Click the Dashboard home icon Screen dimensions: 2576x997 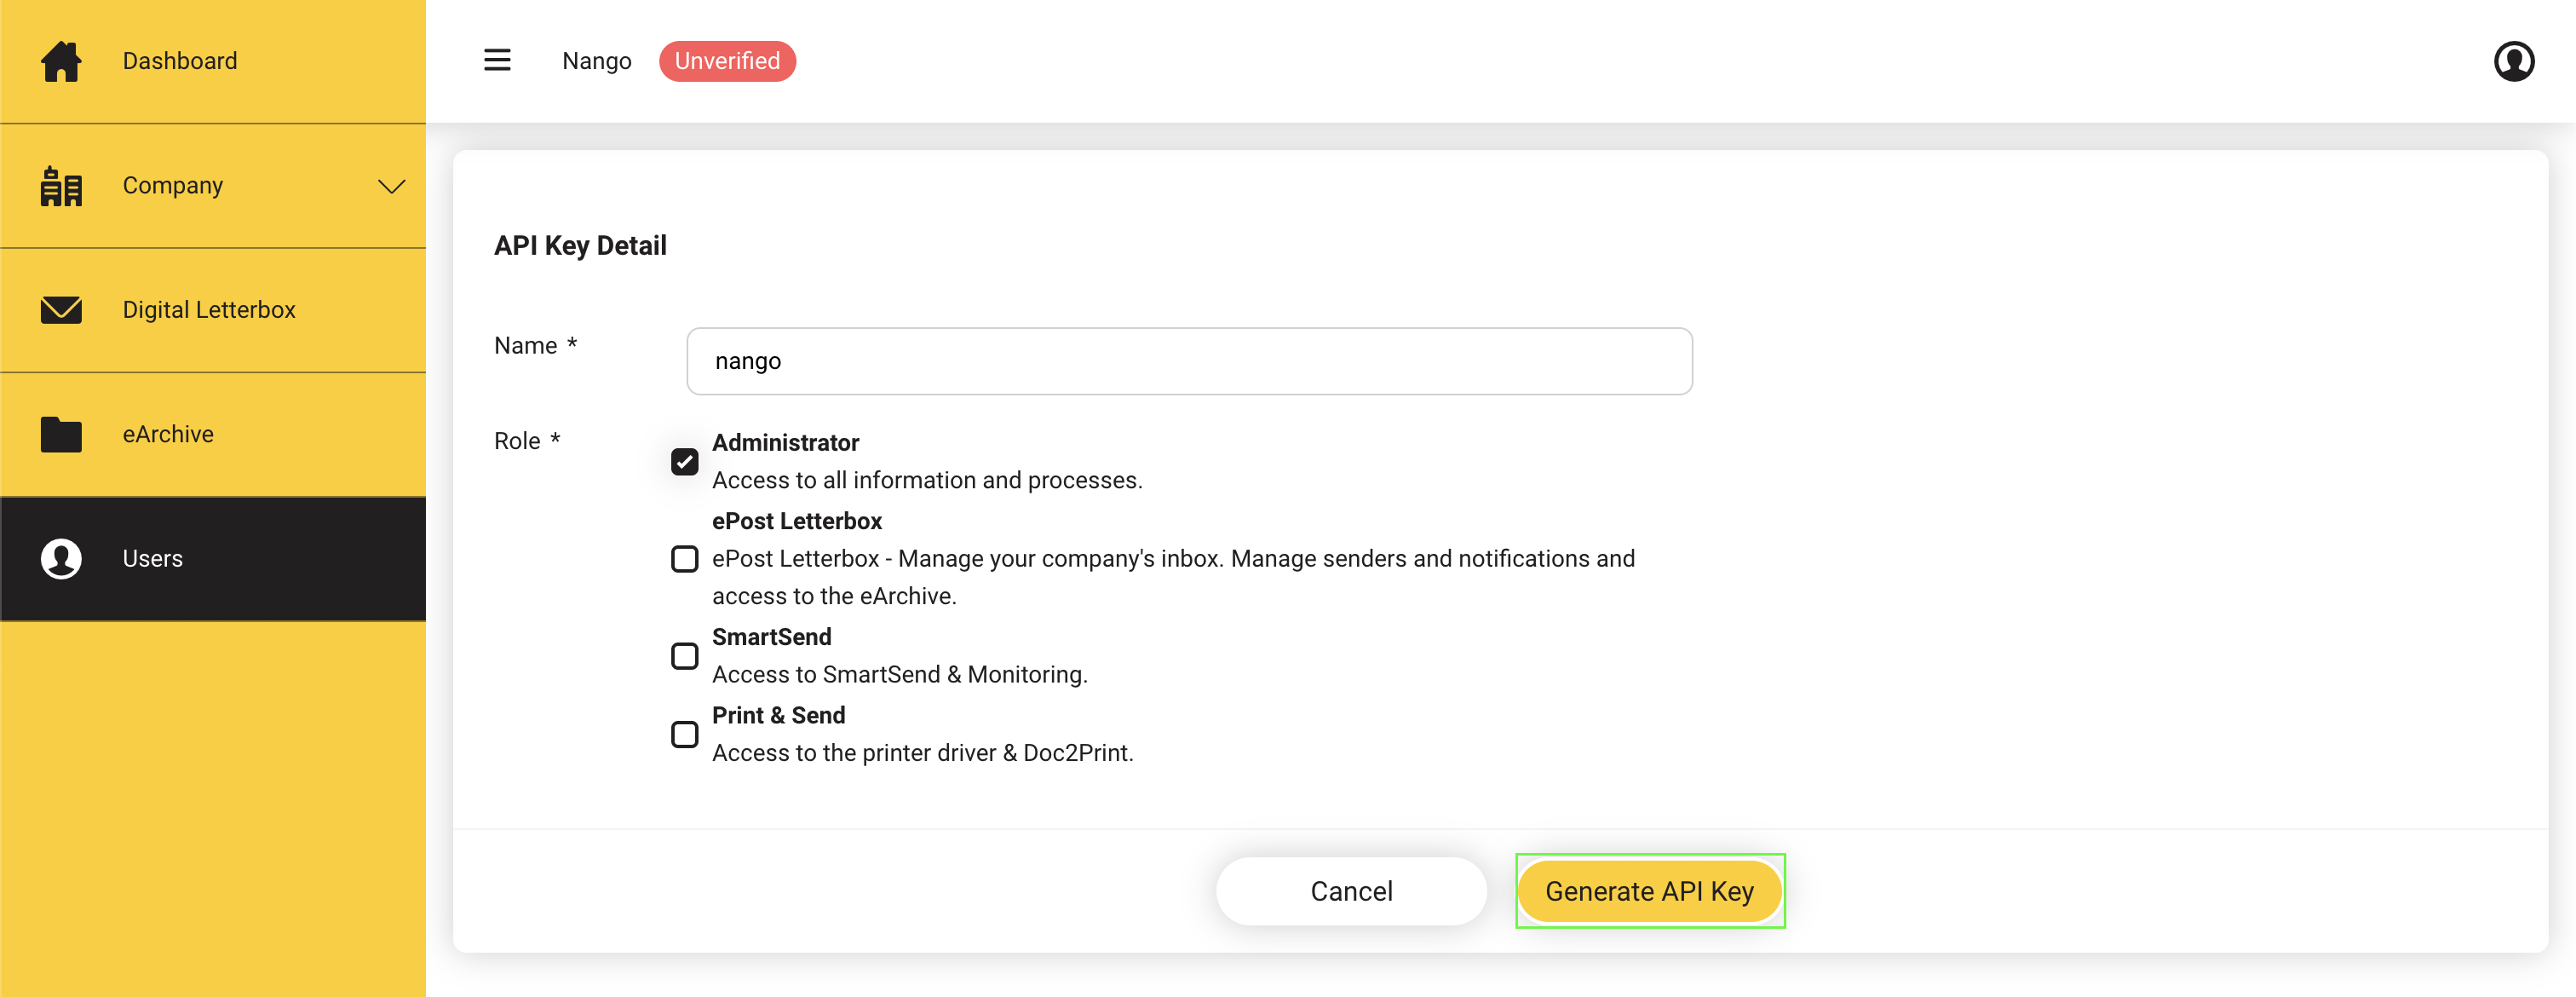(61, 61)
